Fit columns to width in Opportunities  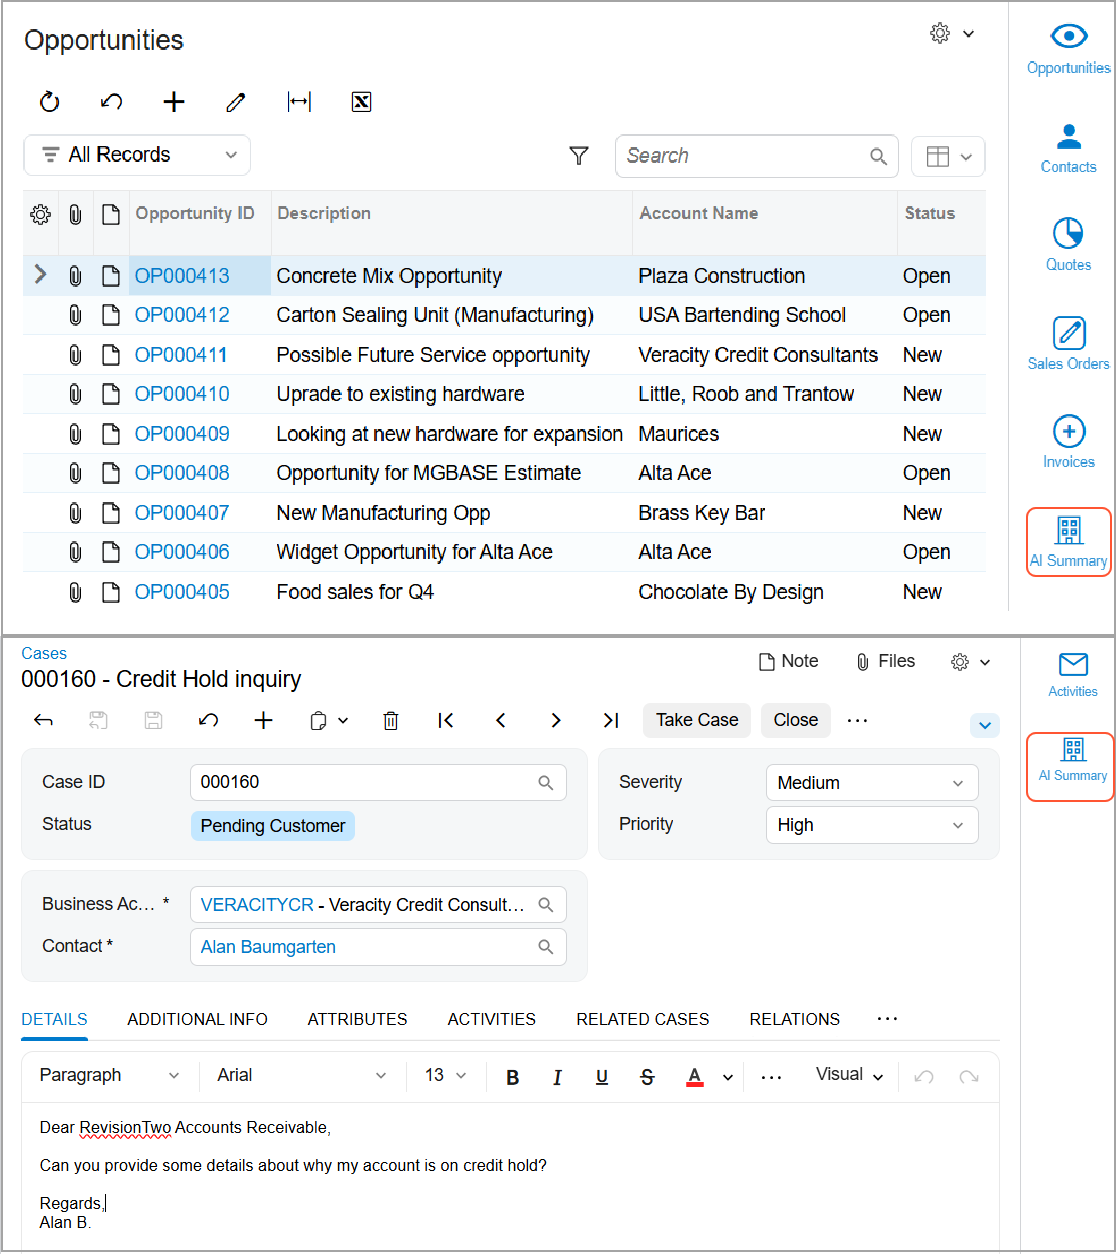[x=299, y=101]
